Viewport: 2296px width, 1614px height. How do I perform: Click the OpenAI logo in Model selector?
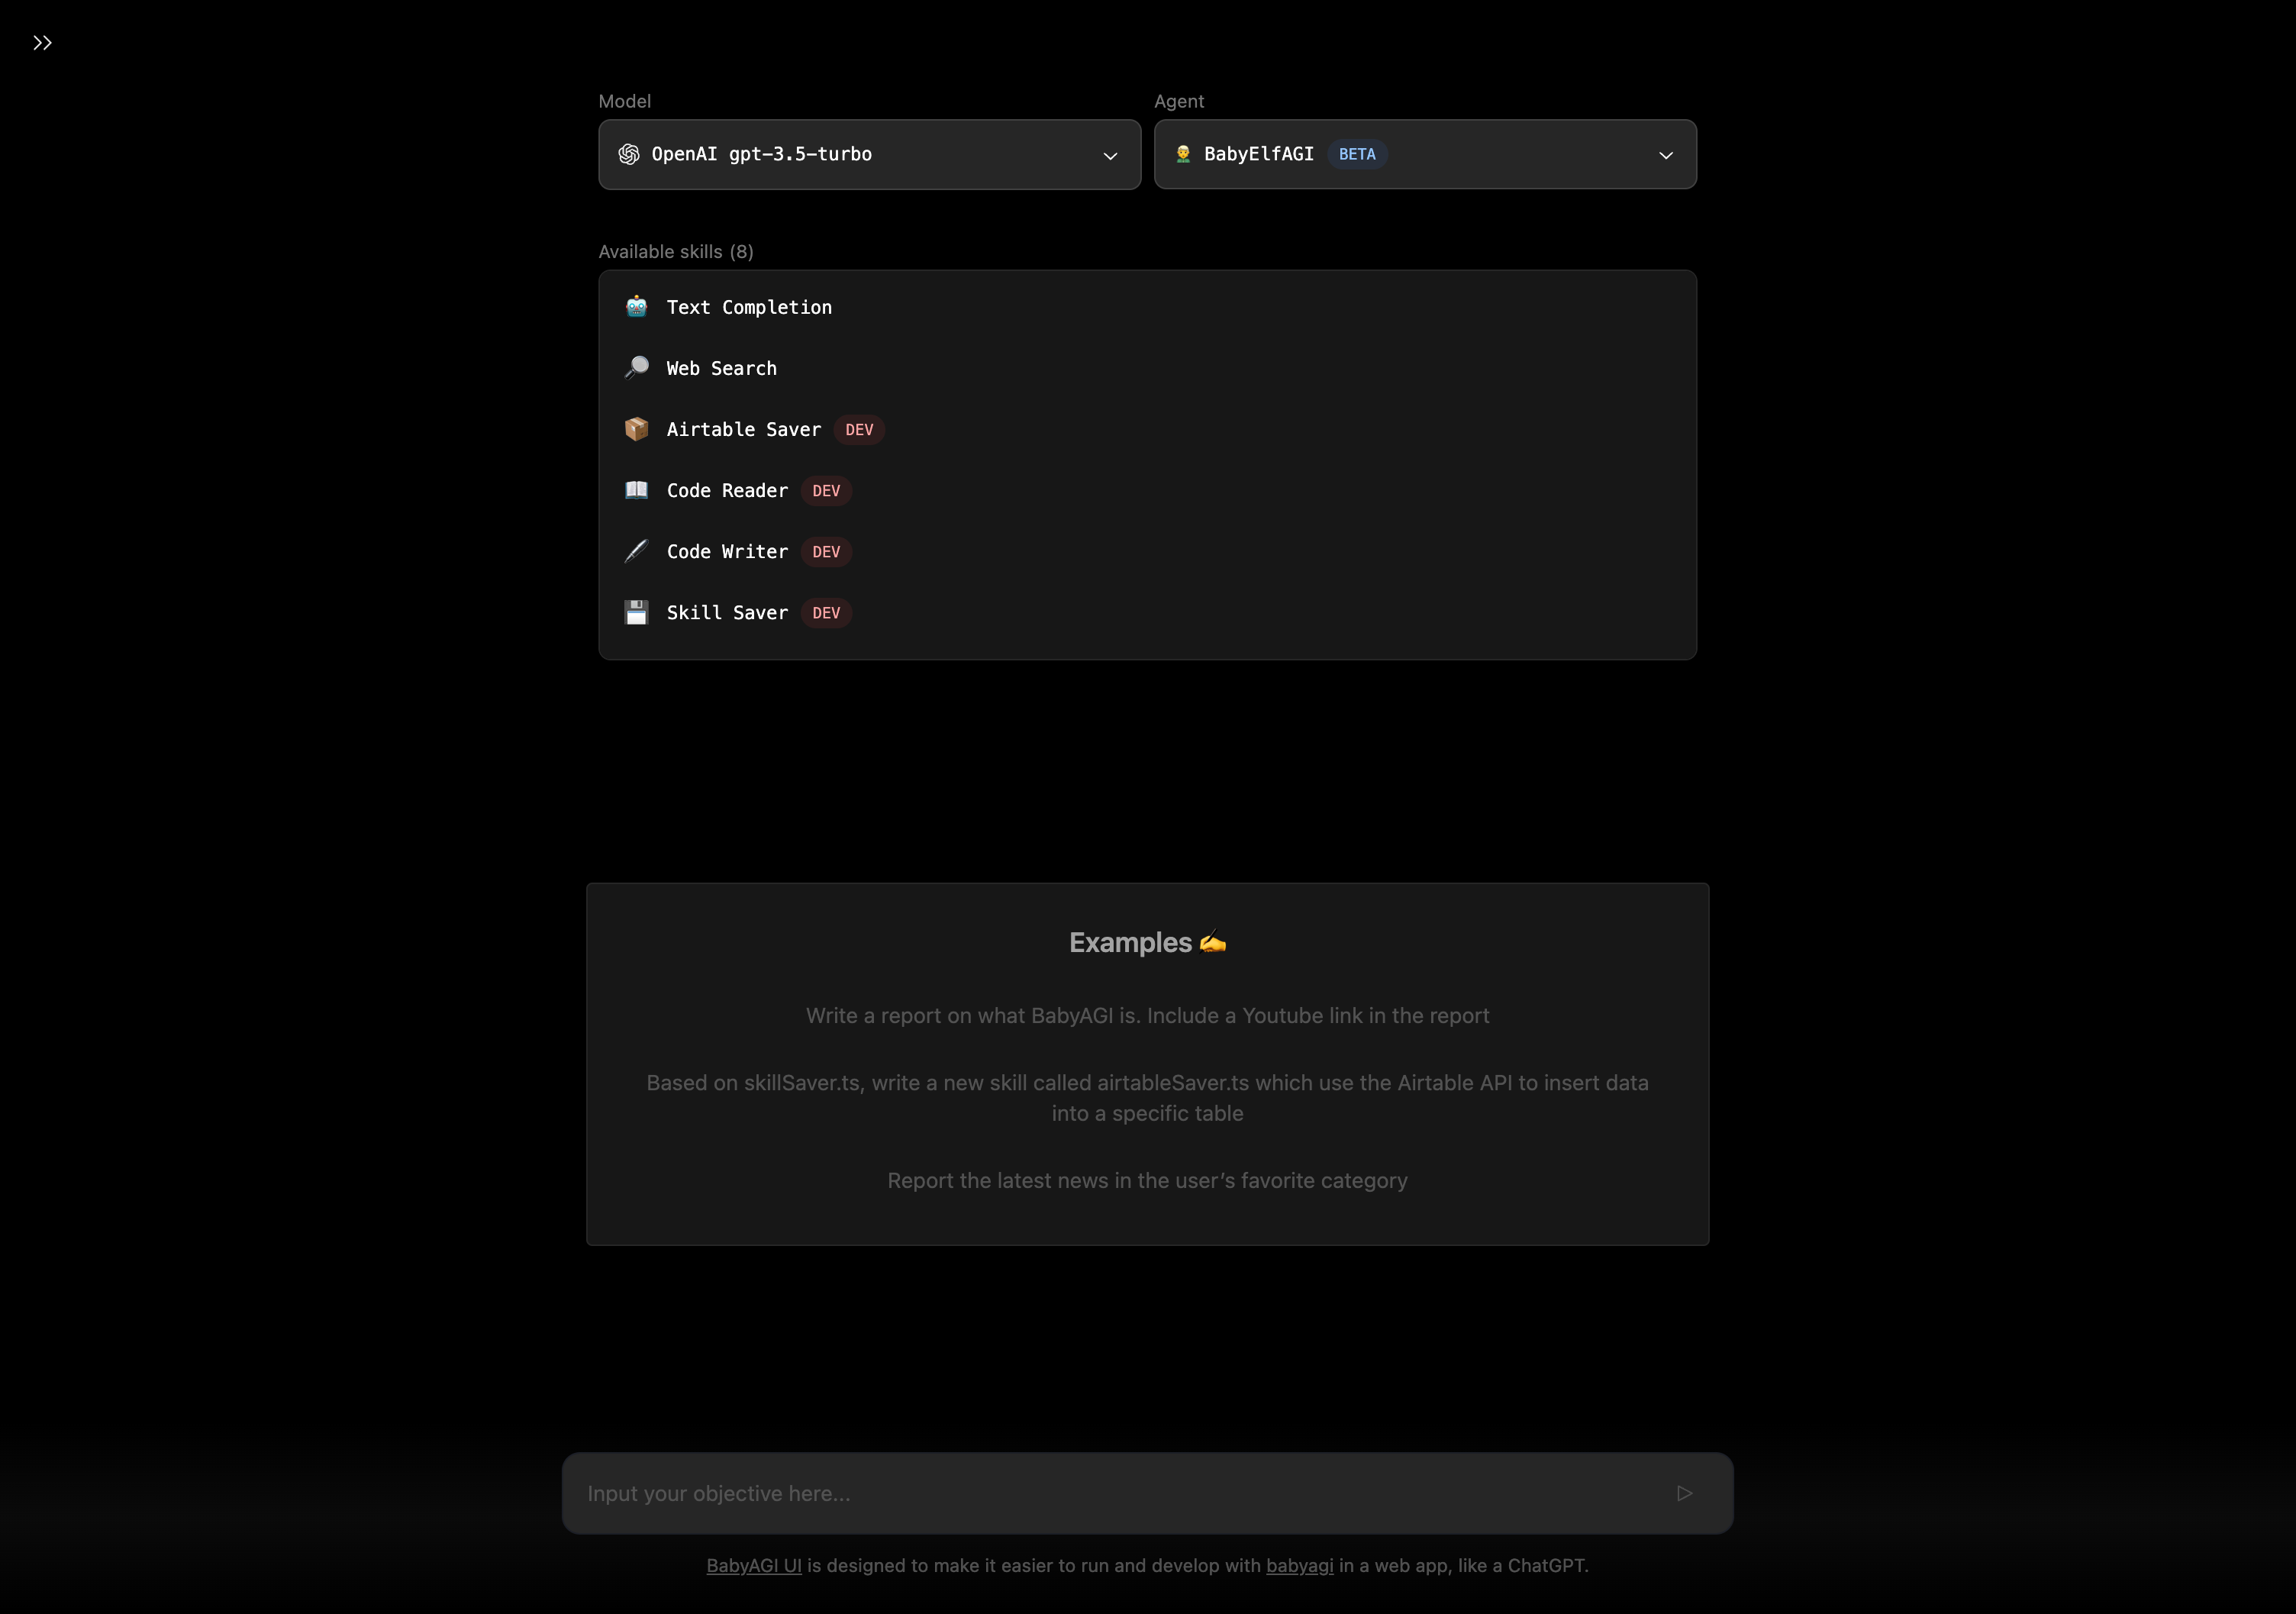(x=629, y=154)
